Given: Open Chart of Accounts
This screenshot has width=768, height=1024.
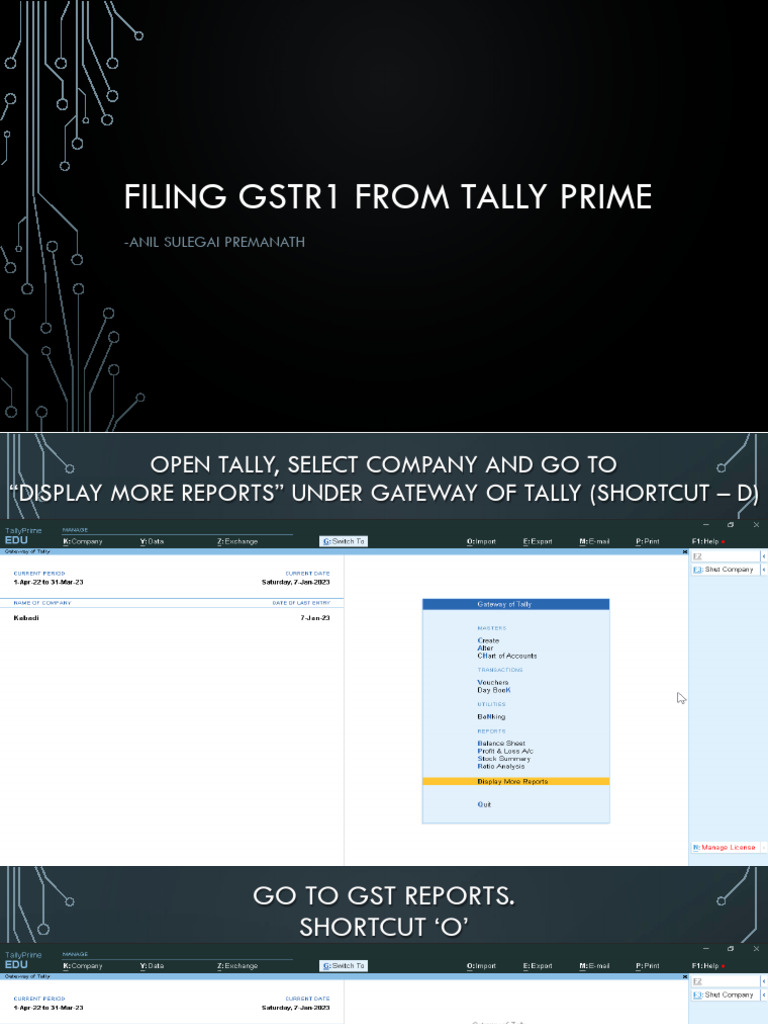Looking at the screenshot, I should point(507,656).
